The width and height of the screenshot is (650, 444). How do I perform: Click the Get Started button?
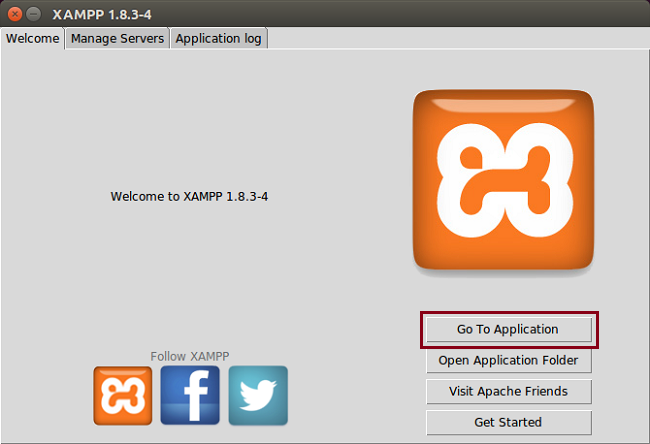point(508,422)
